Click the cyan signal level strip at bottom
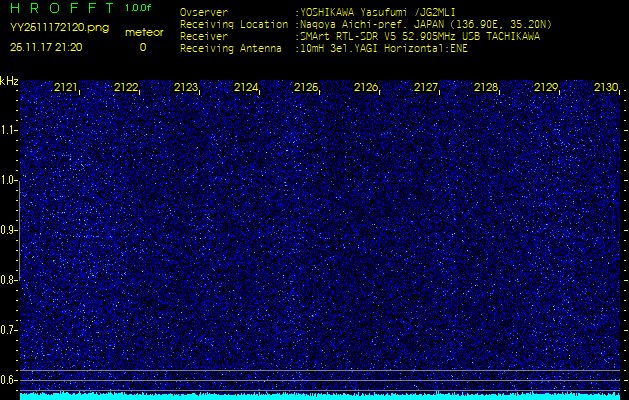 click(x=320, y=396)
